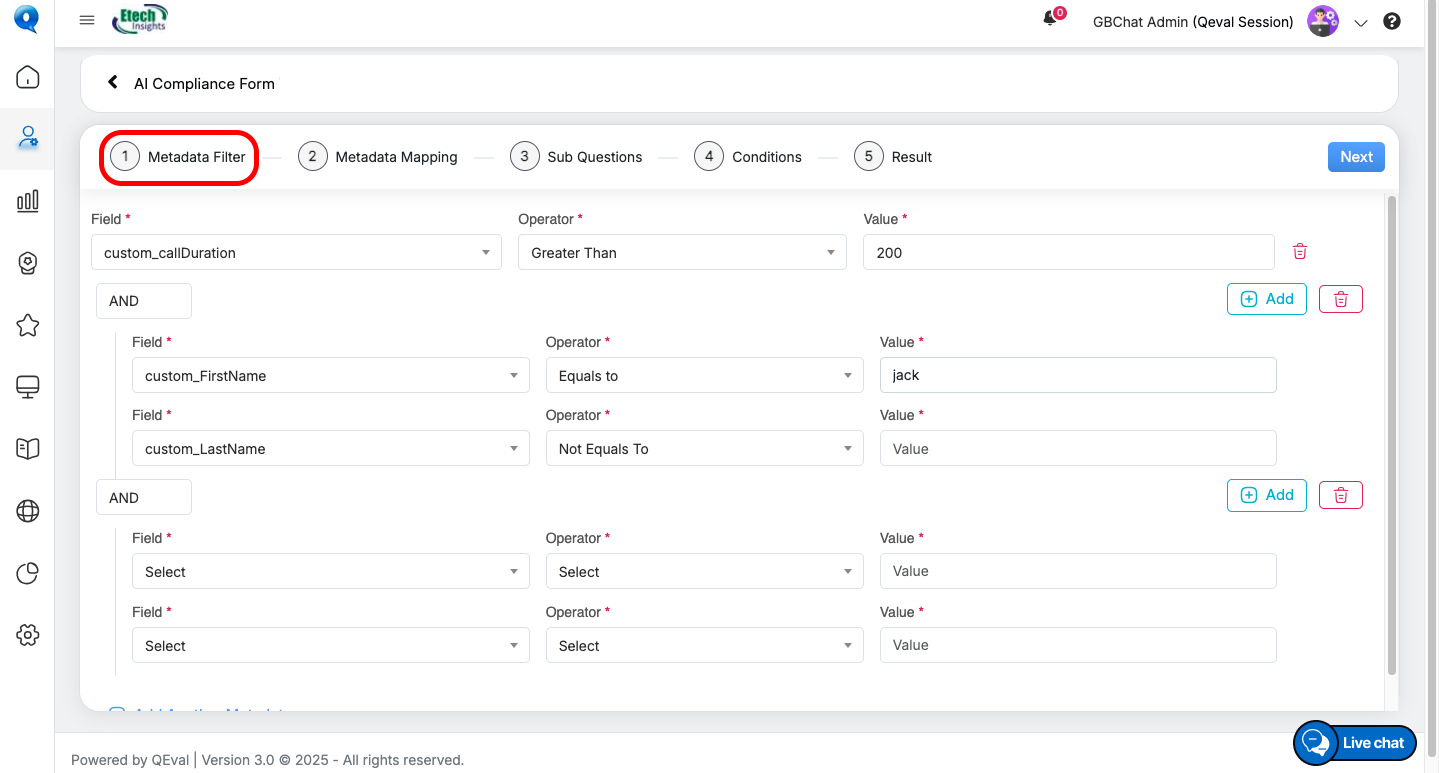Toggle the hamburger menu icon

coord(87,21)
